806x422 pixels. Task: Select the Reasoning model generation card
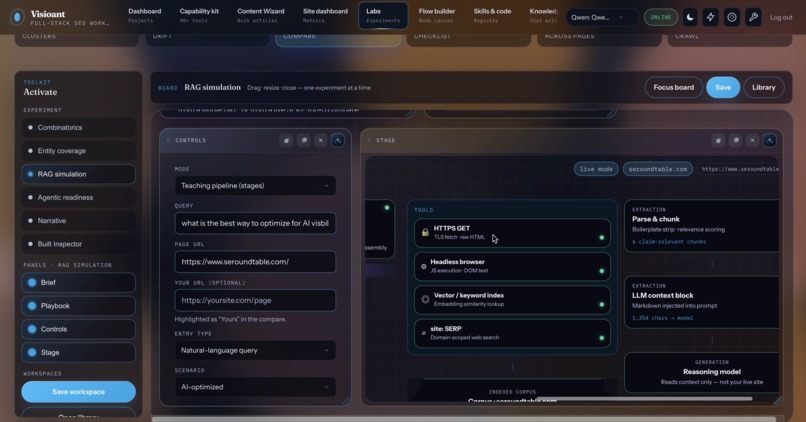tap(702, 373)
